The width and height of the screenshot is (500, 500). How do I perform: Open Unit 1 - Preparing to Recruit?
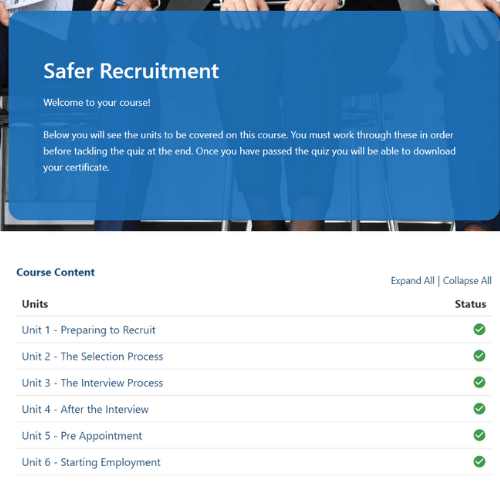pyautogui.click(x=88, y=330)
